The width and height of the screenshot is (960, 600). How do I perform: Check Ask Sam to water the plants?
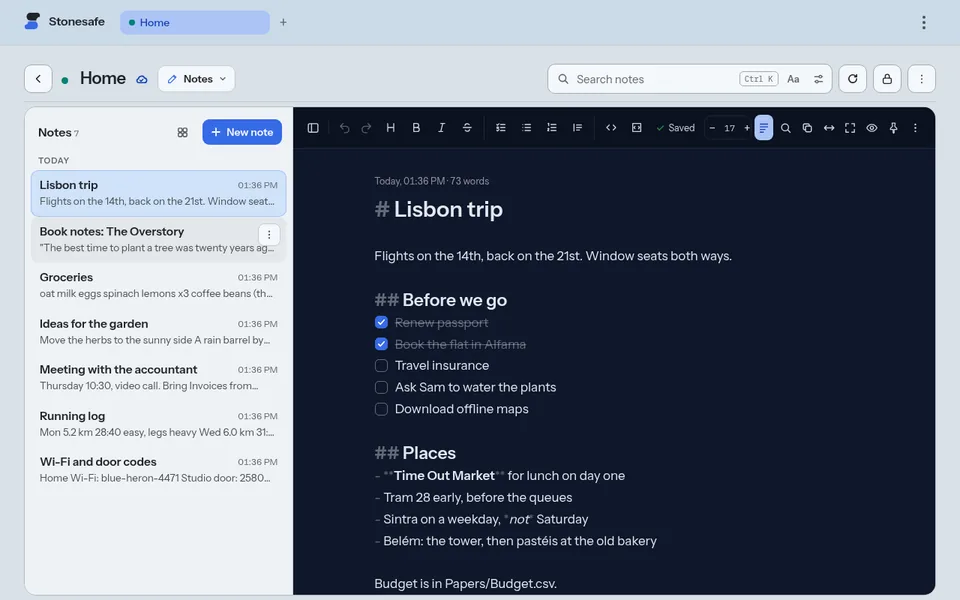(381, 388)
